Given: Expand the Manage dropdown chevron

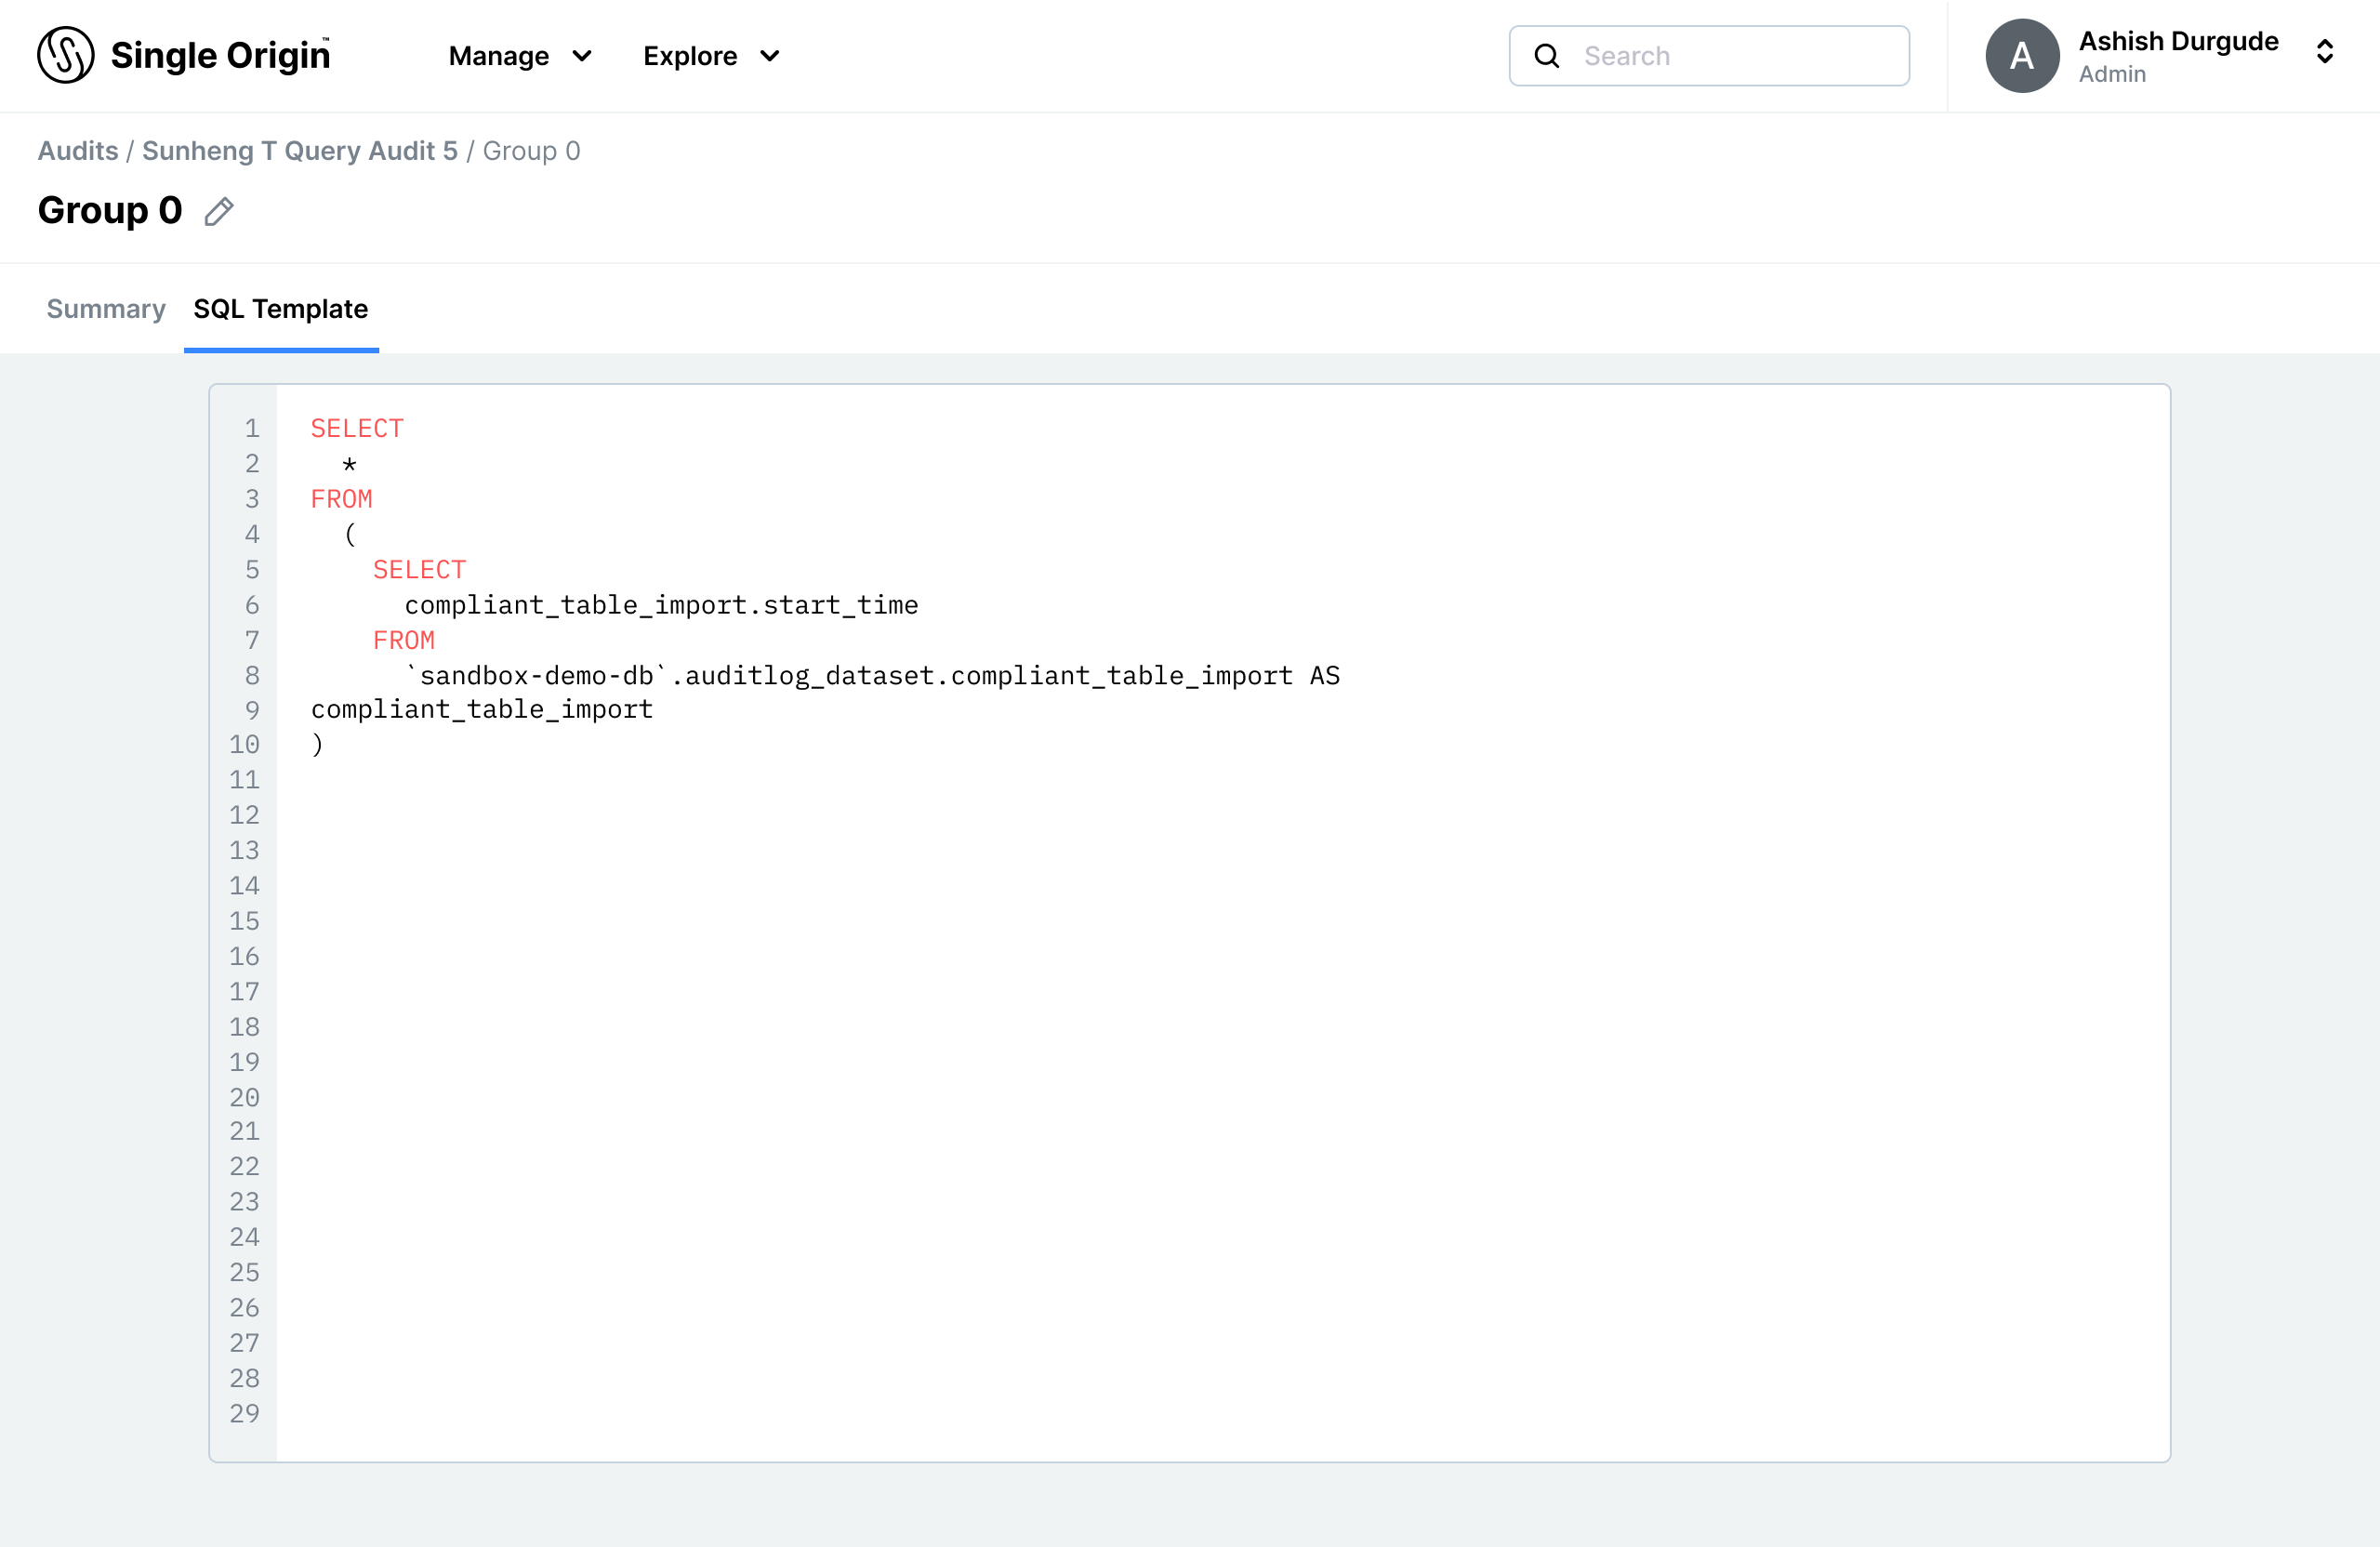Looking at the screenshot, I should pyautogui.click(x=582, y=56).
